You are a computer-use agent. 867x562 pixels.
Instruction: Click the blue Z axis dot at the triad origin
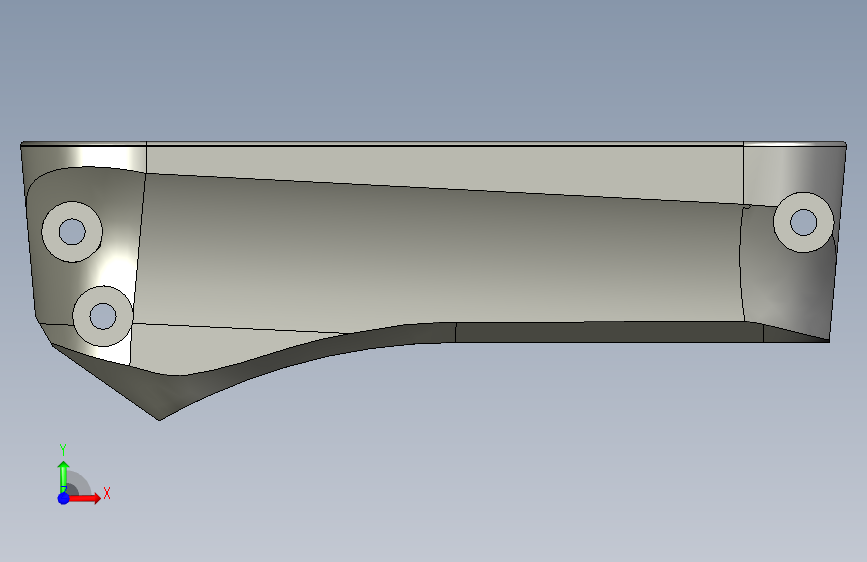point(63,498)
